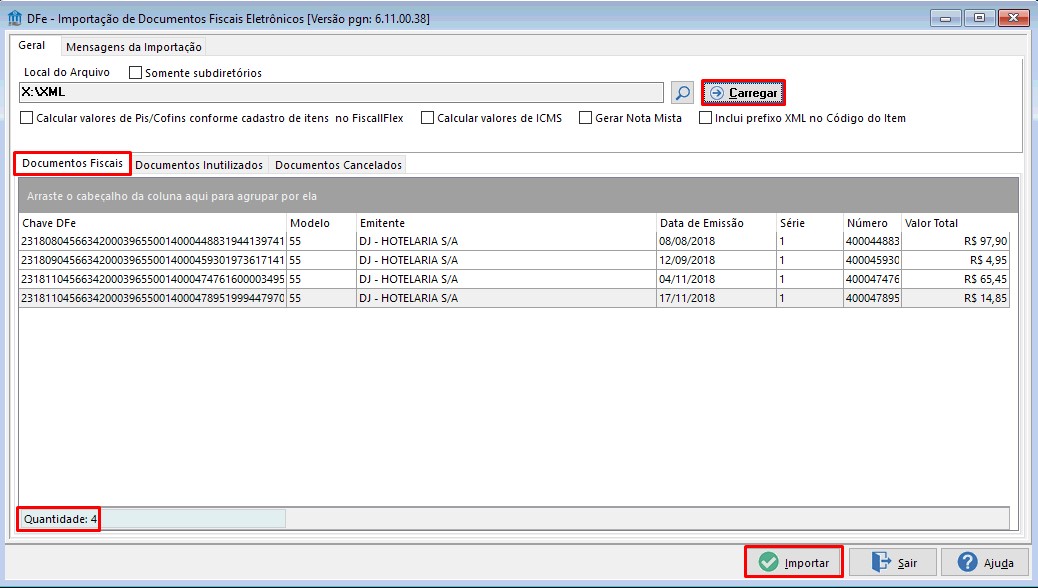Click value cell R$ 65,45

955,279
